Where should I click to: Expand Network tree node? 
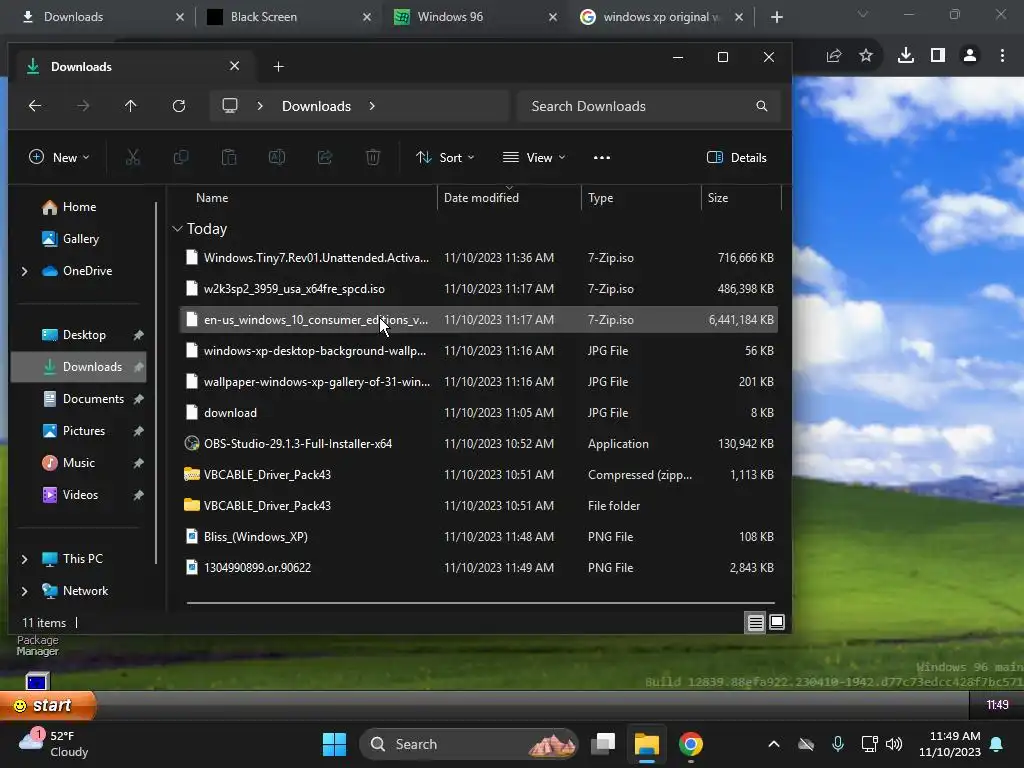tap(24, 591)
